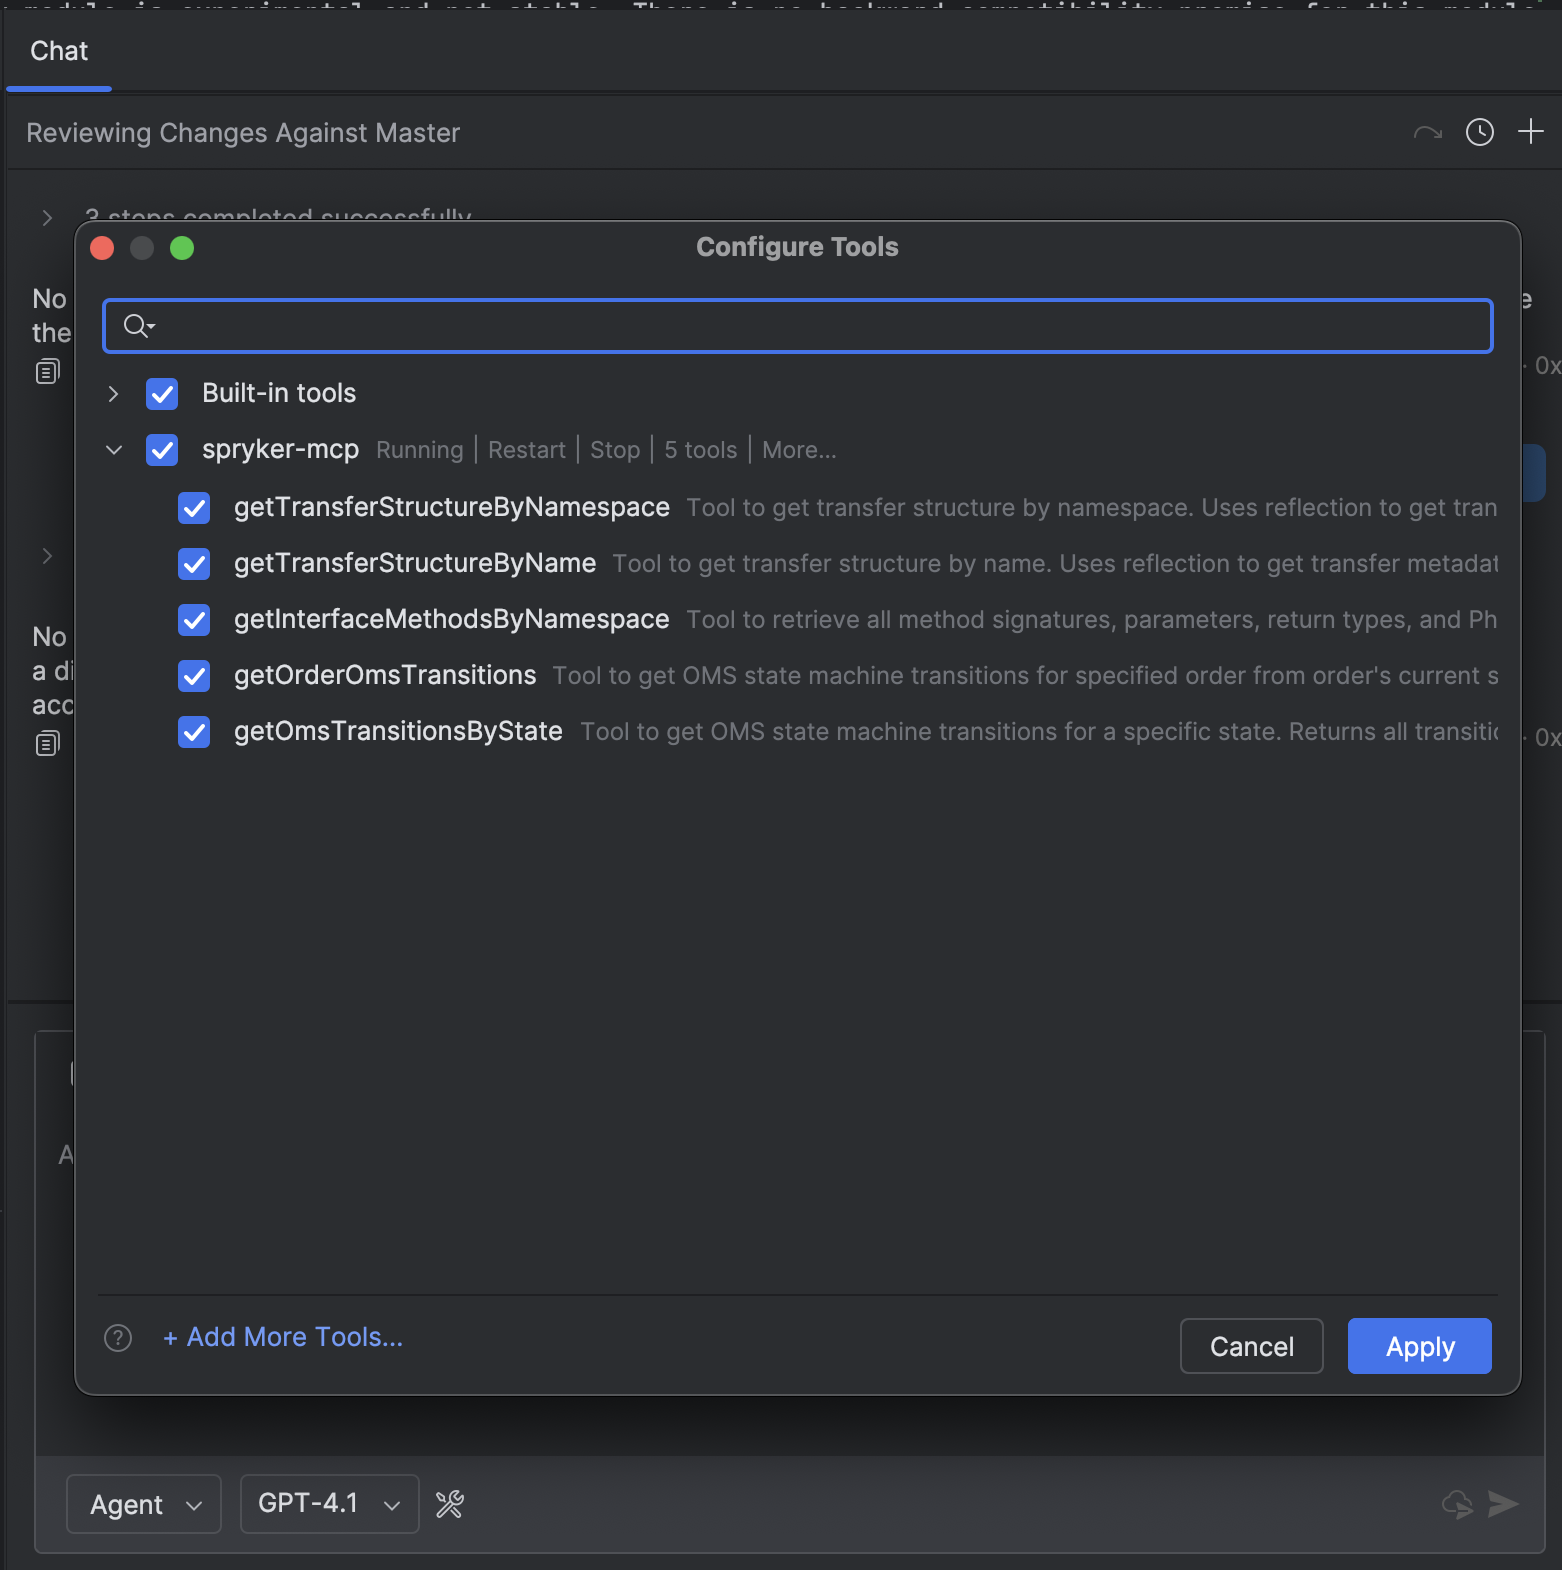This screenshot has height=1570, width=1562.
Task: Start a new chat with plus icon
Action: coord(1530,132)
